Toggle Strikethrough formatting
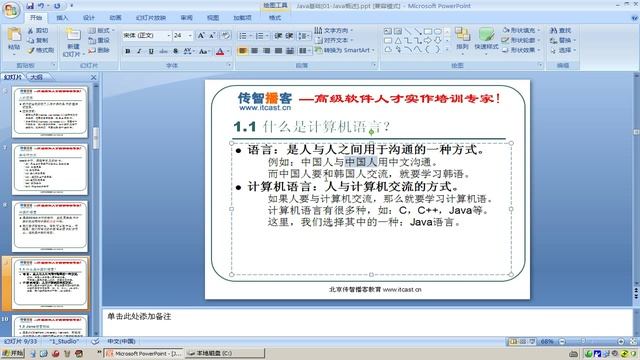Image resolution: width=640 pixels, height=360 pixels. pos(163,51)
